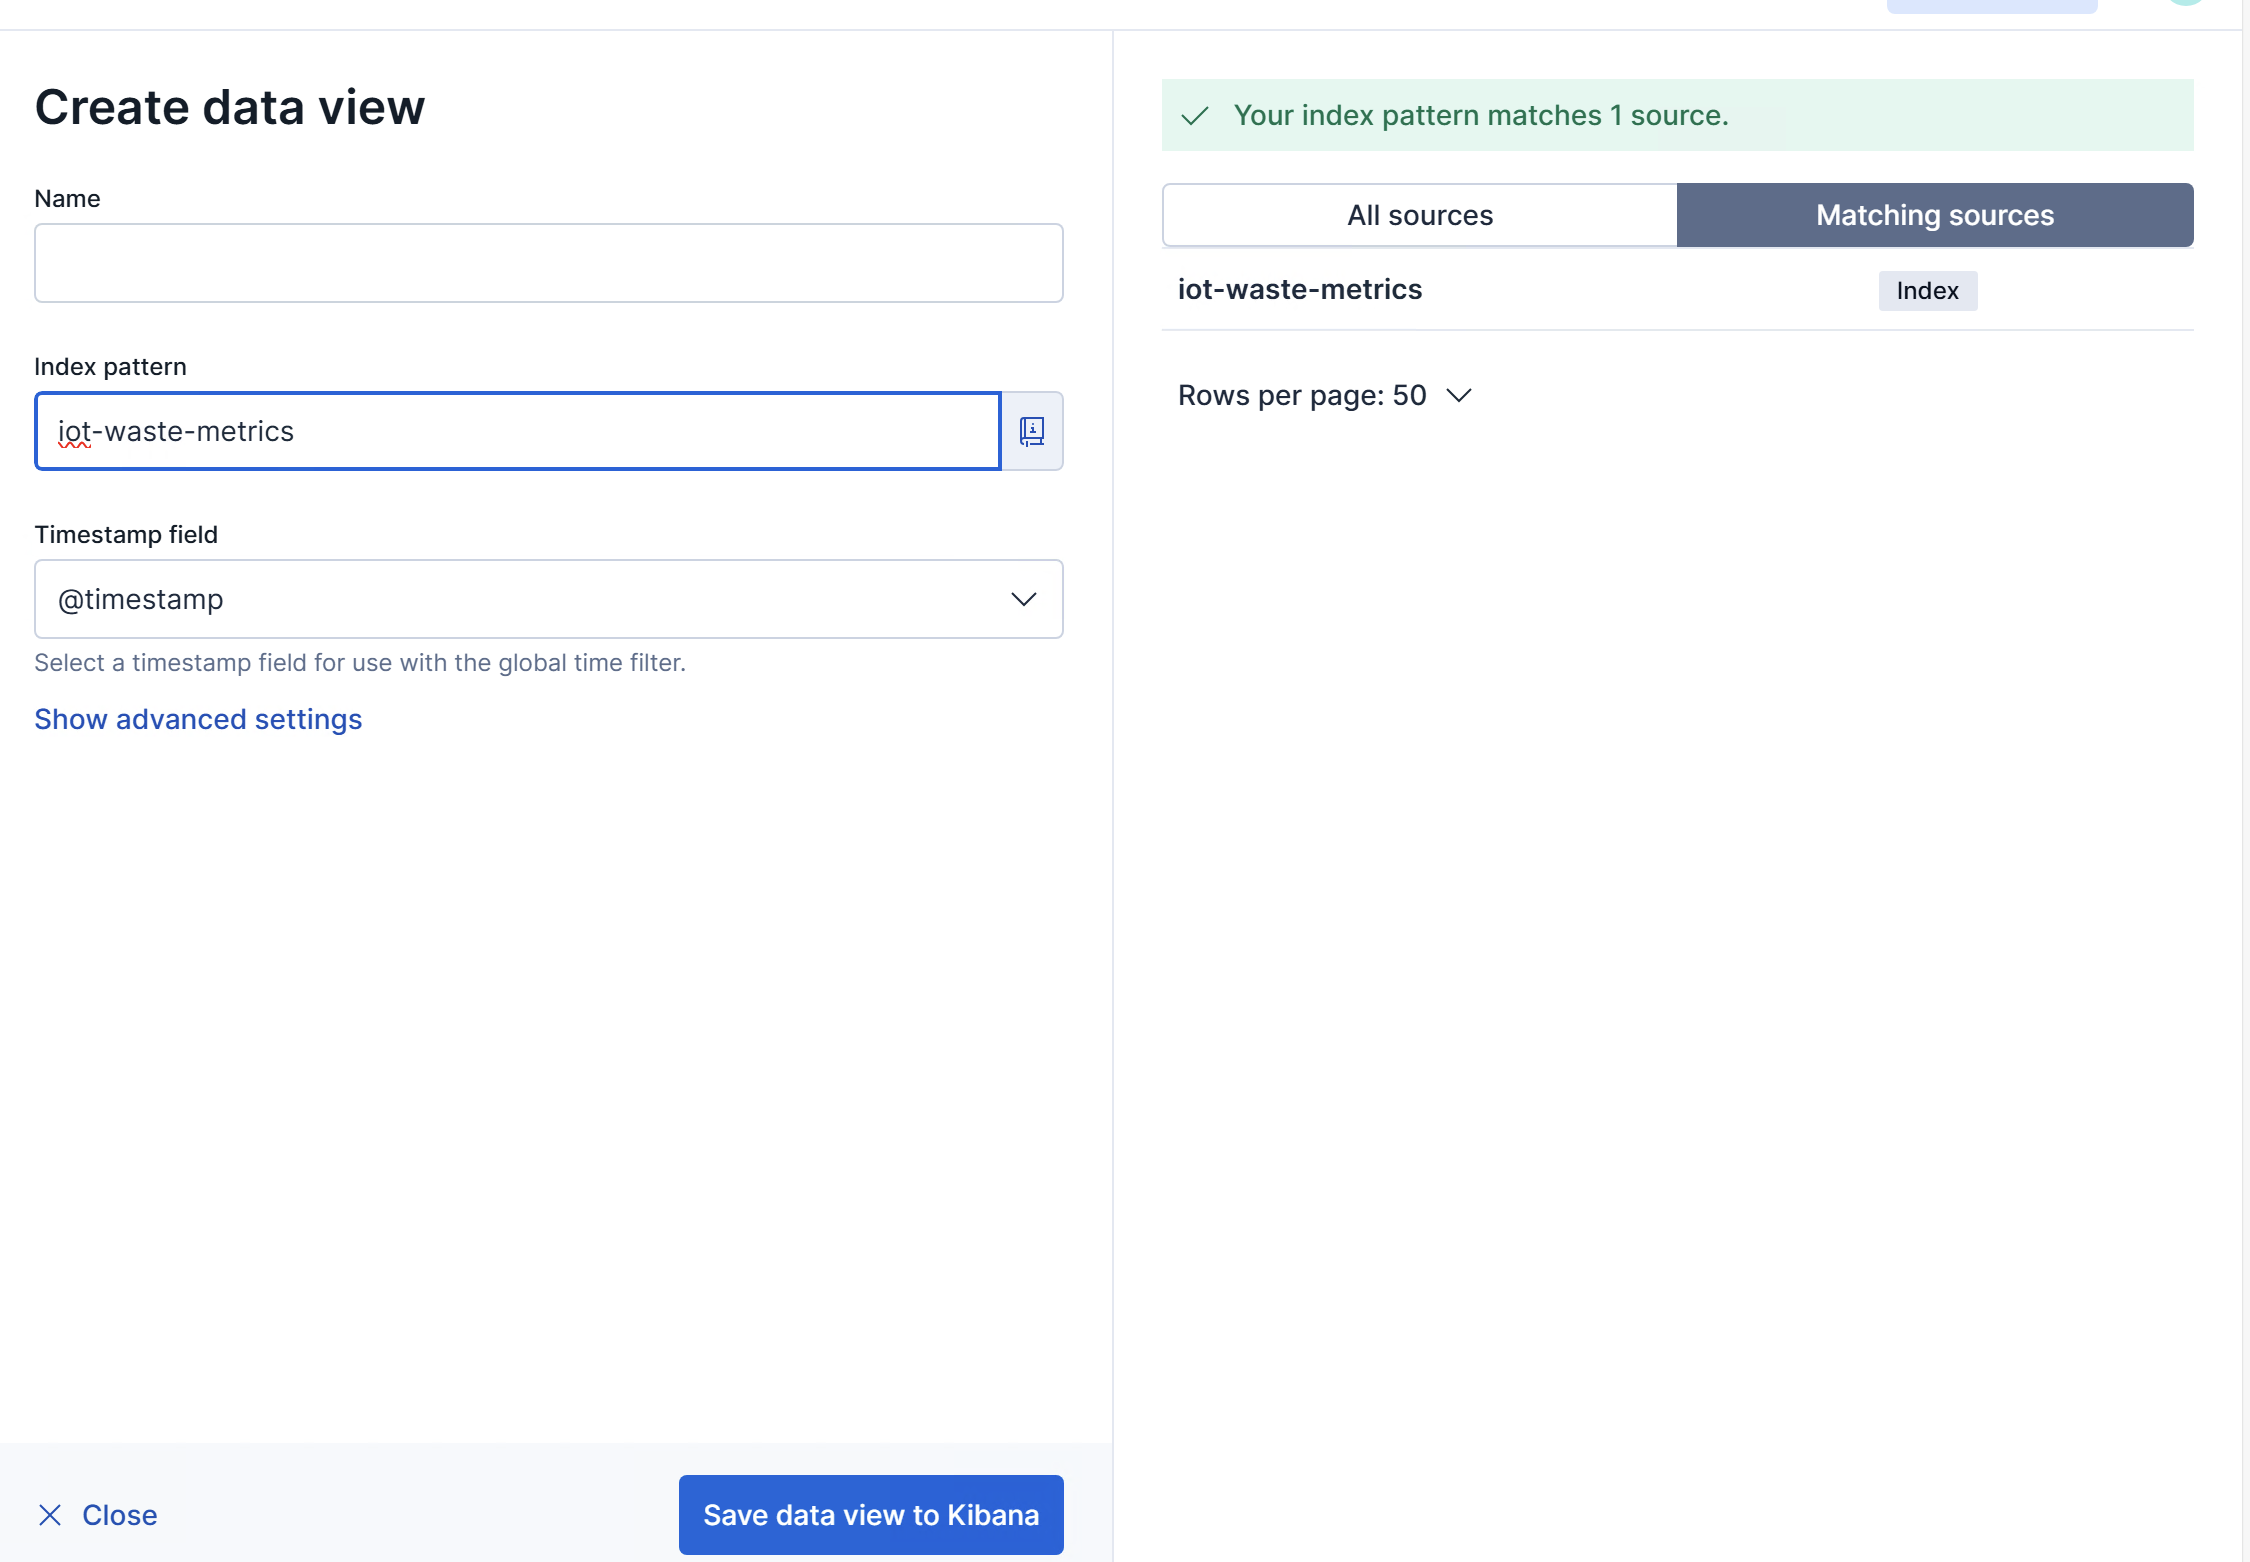Image resolution: width=2250 pixels, height=1562 pixels.
Task: Expand the Timestamp field chevron arrow
Action: pos(1023,599)
